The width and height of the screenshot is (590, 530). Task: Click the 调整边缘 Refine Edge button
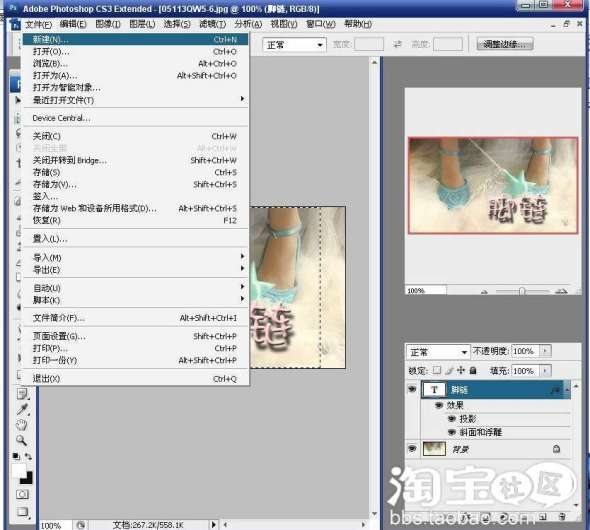505,44
